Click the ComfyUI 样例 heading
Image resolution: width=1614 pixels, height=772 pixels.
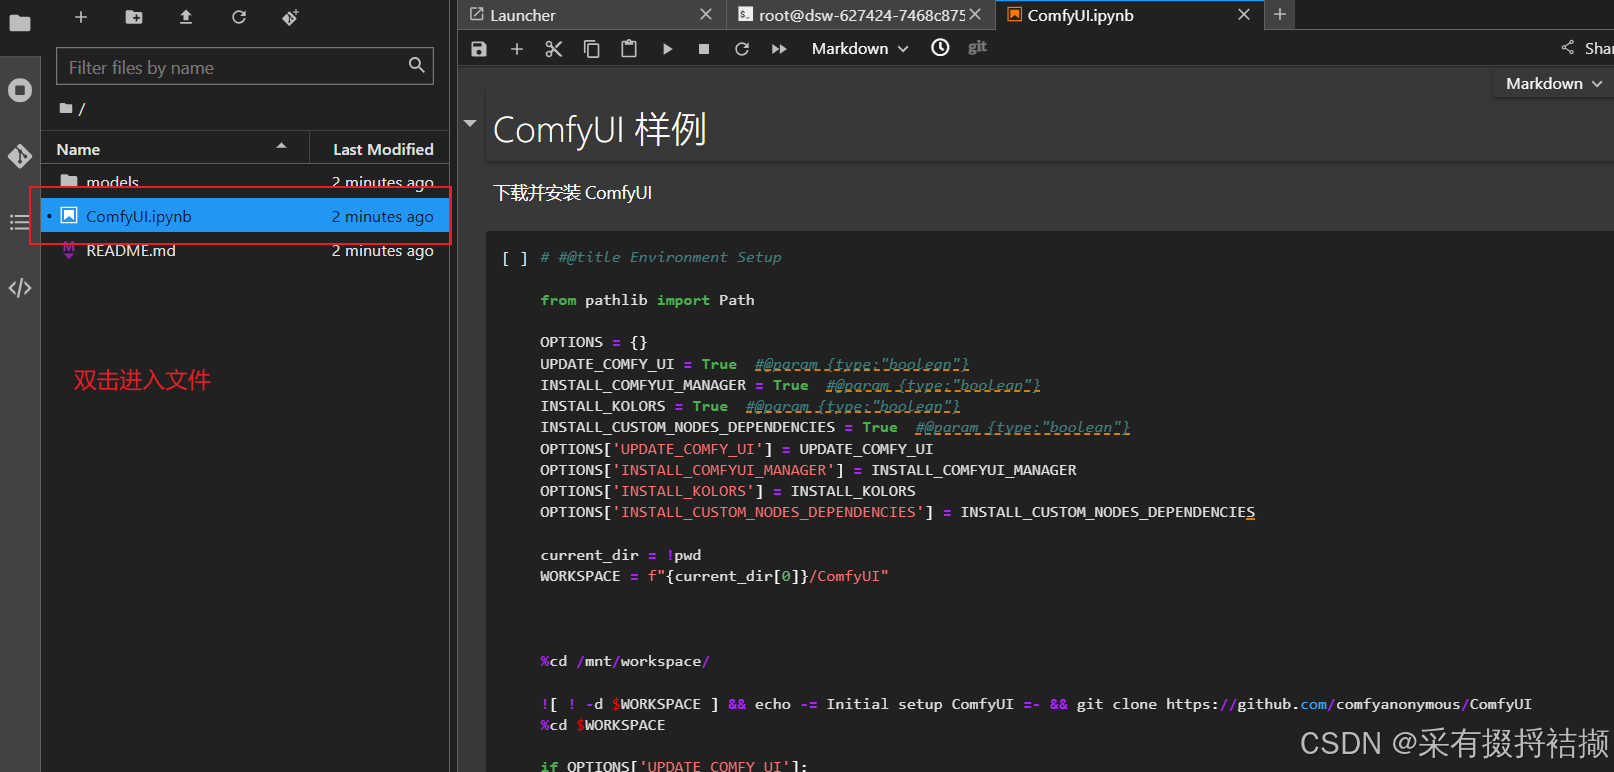[600, 130]
